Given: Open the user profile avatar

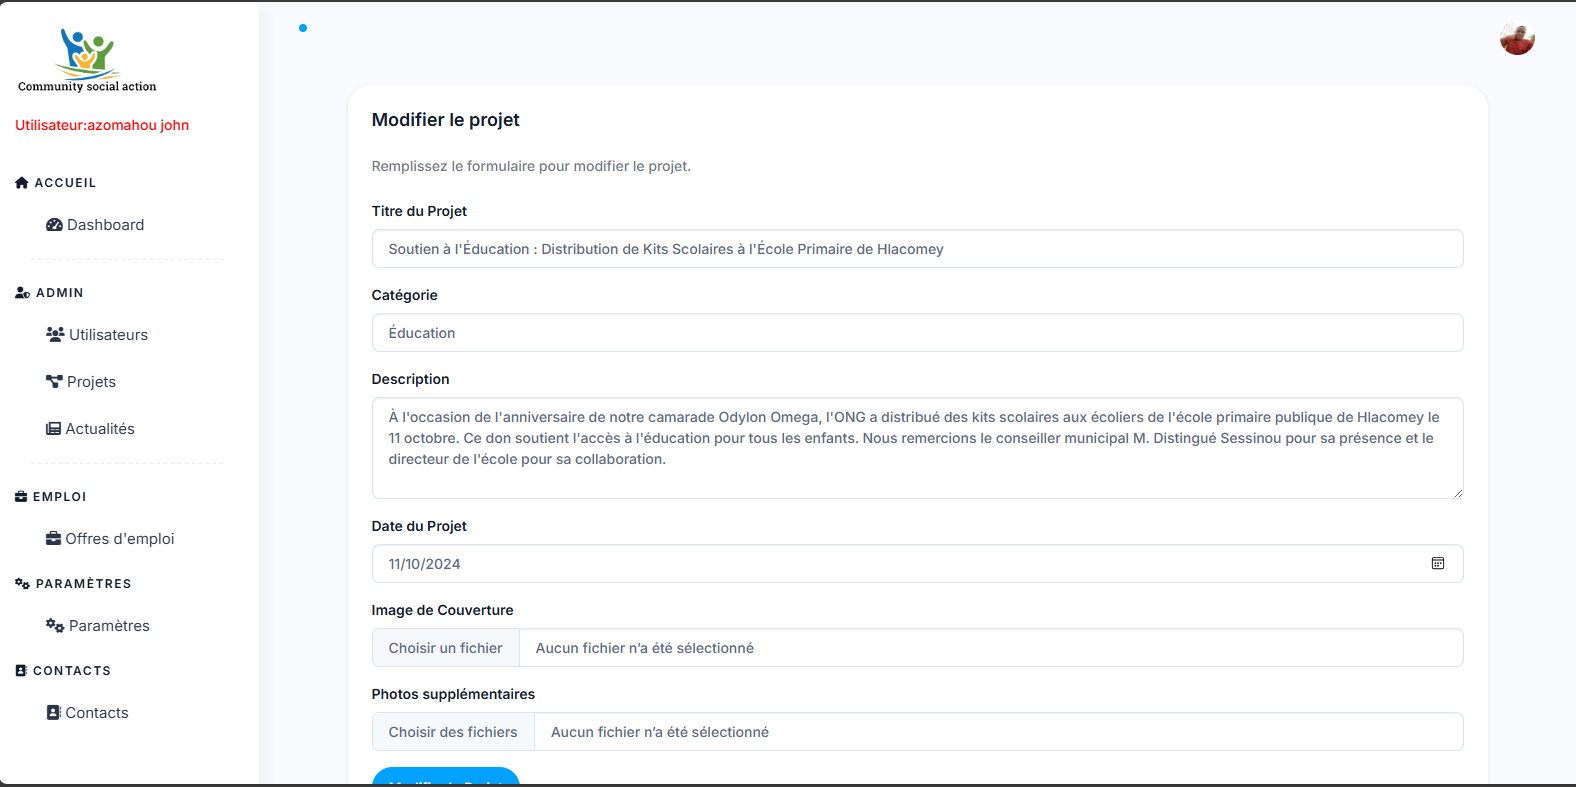Looking at the screenshot, I should click(1517, 39).
